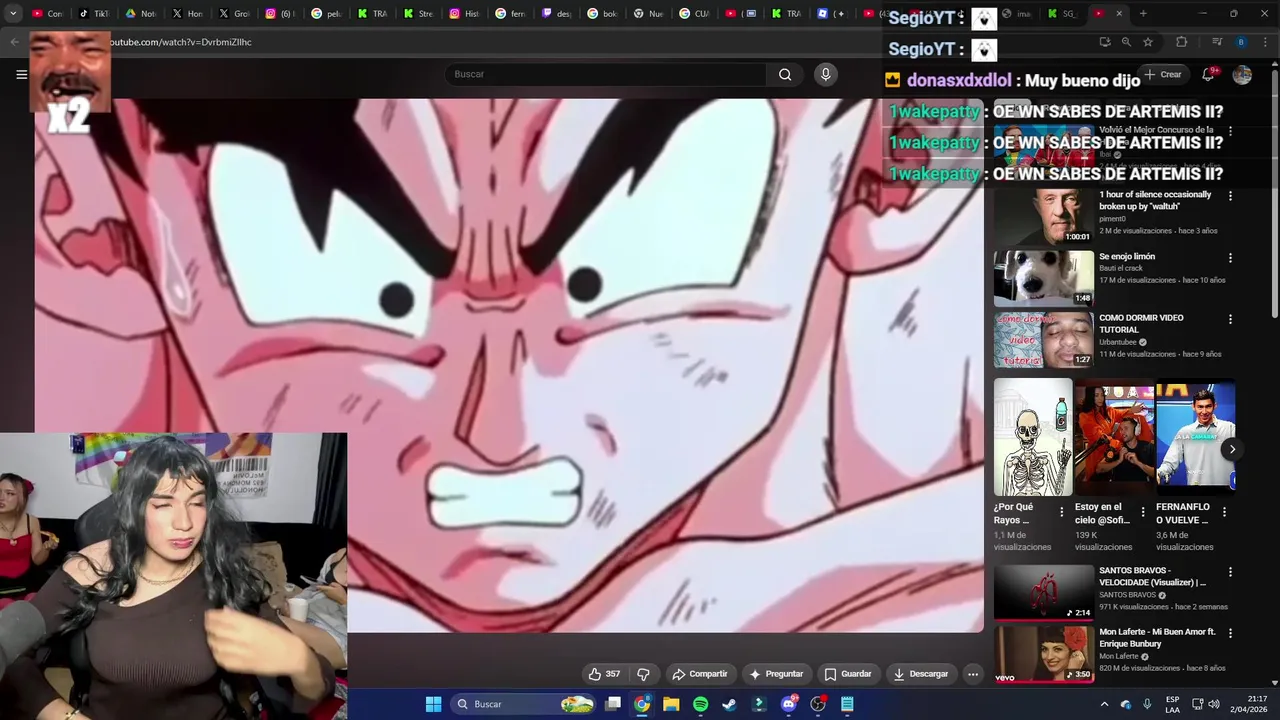Open Spotify from the taskbar

pyautogui.click(x=700, y=704)
